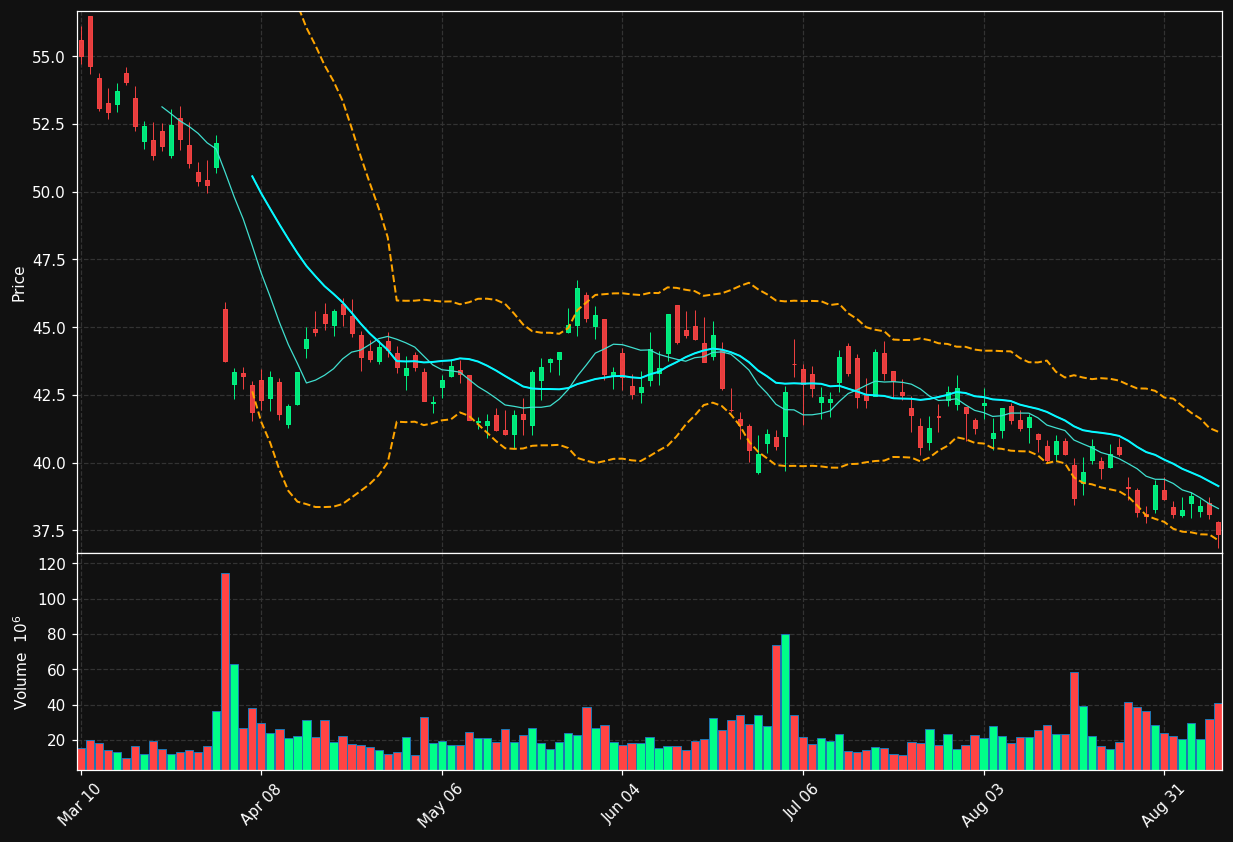Select the green volume bar reaching 80
1233x842 pixels.
coord(785,702)
